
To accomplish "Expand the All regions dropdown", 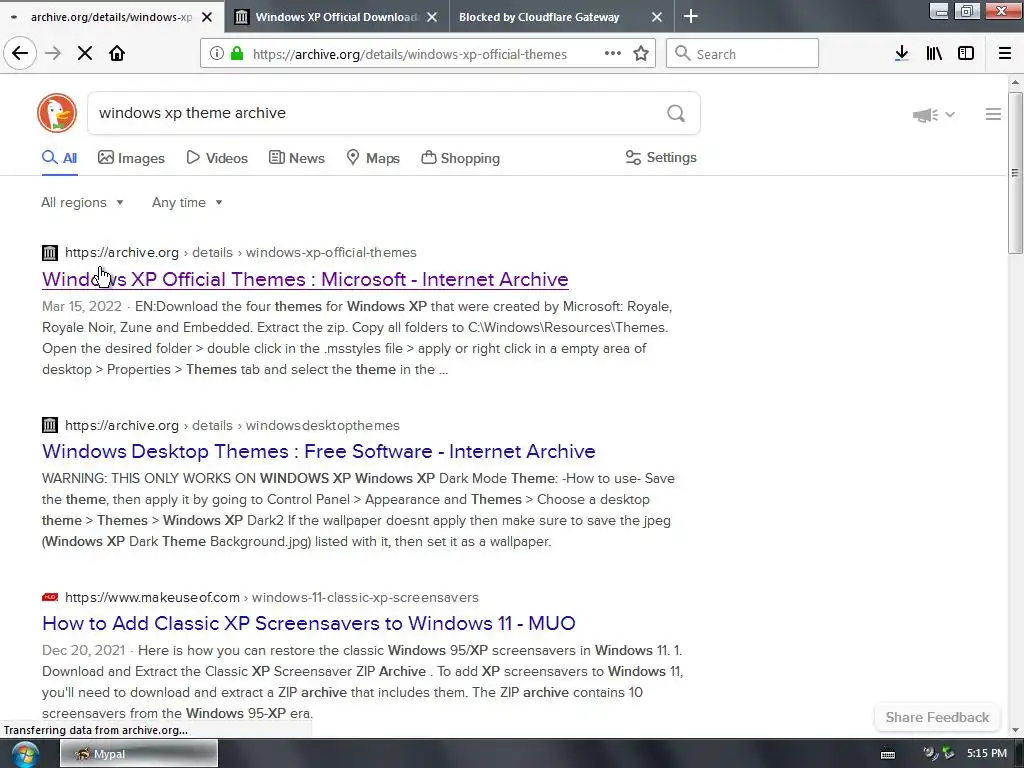I will [x=82, y=202].
